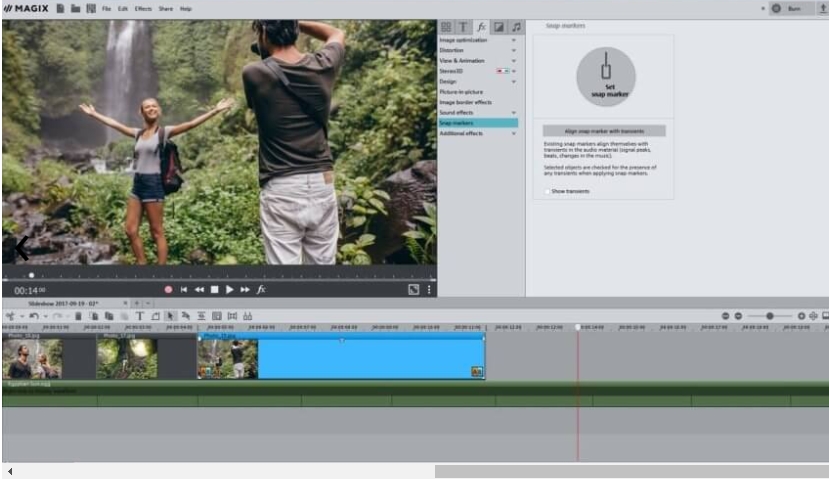
Task: Open the music note audio tab
Action: point(517,26)
